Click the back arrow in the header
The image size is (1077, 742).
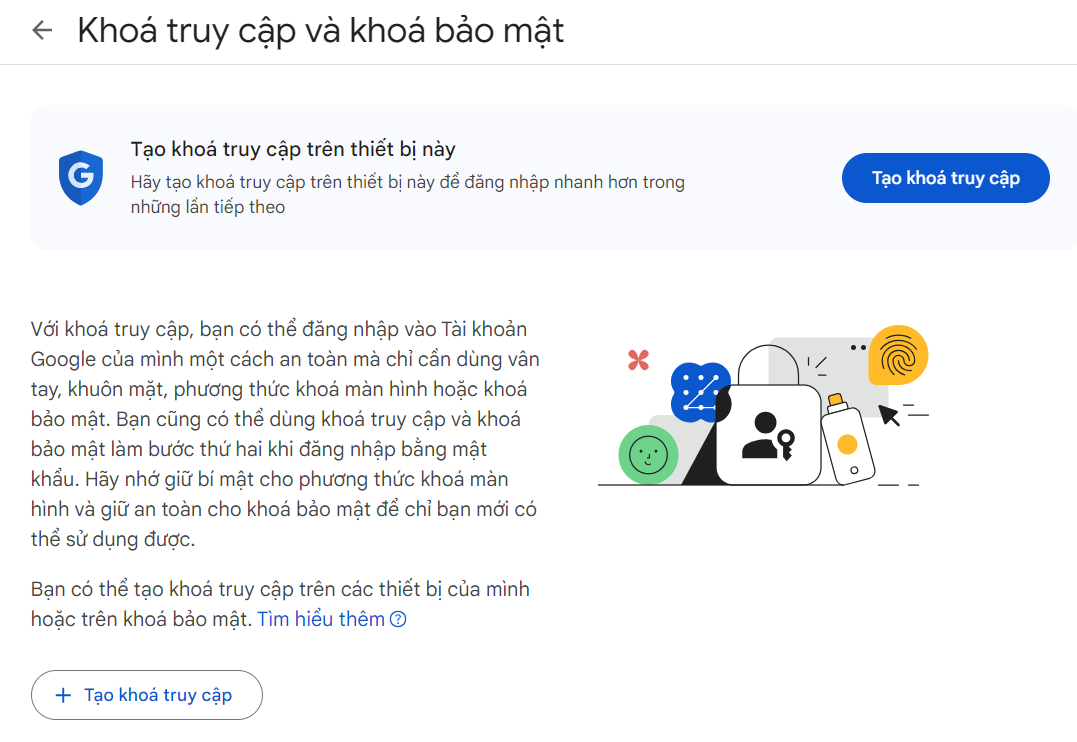pyautogui.click(x=42, y=30)
